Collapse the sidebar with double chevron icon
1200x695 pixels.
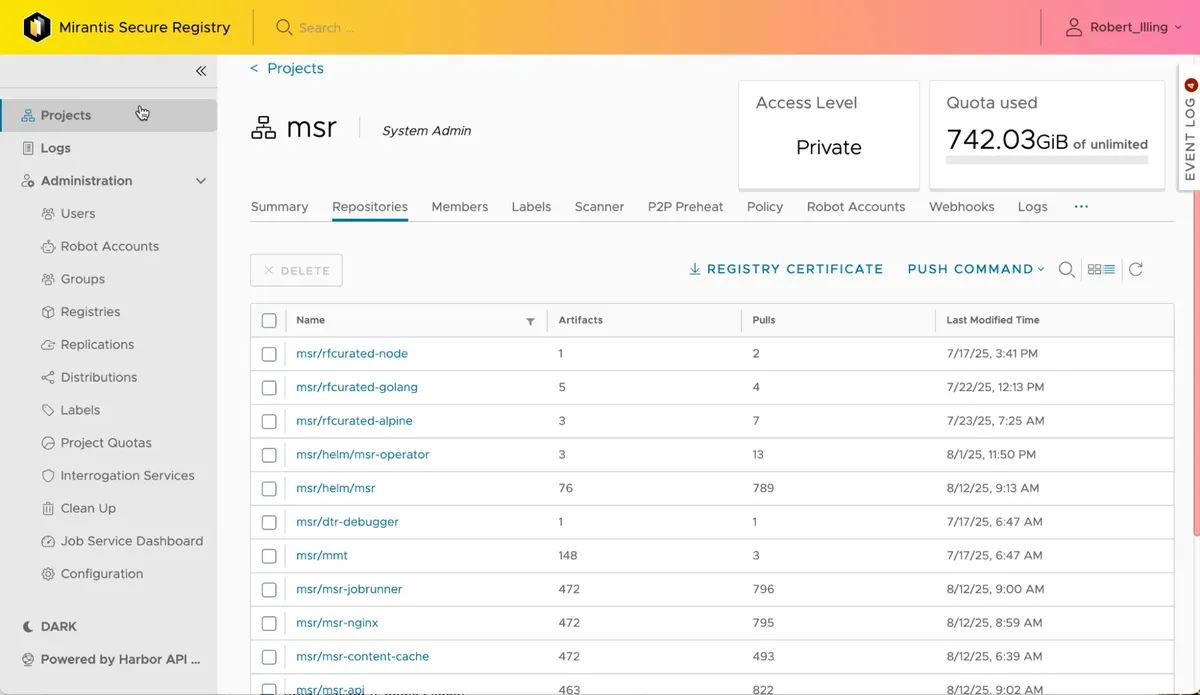(x=201, y=71)
